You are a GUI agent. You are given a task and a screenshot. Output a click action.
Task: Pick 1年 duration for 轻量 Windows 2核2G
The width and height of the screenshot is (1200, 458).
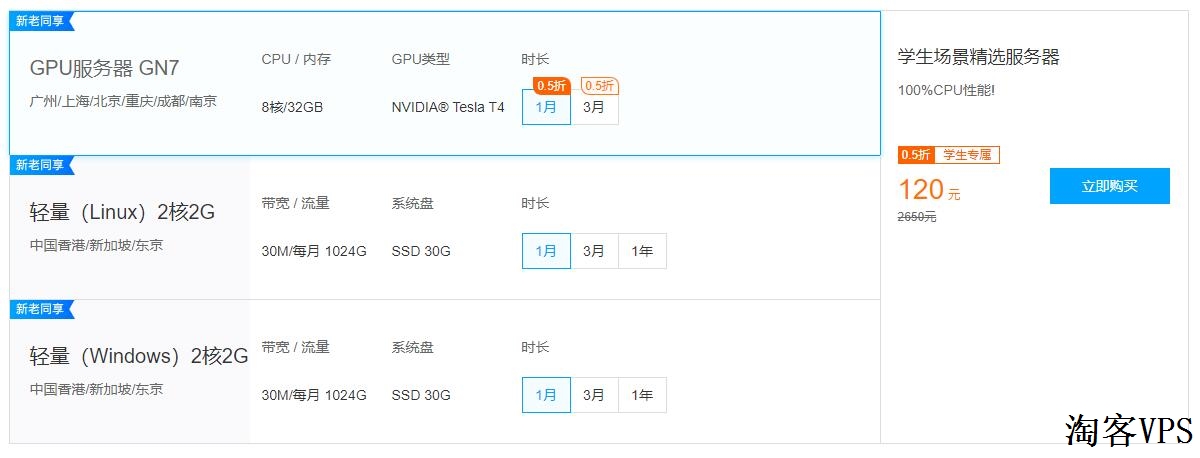tap(642, 395)
